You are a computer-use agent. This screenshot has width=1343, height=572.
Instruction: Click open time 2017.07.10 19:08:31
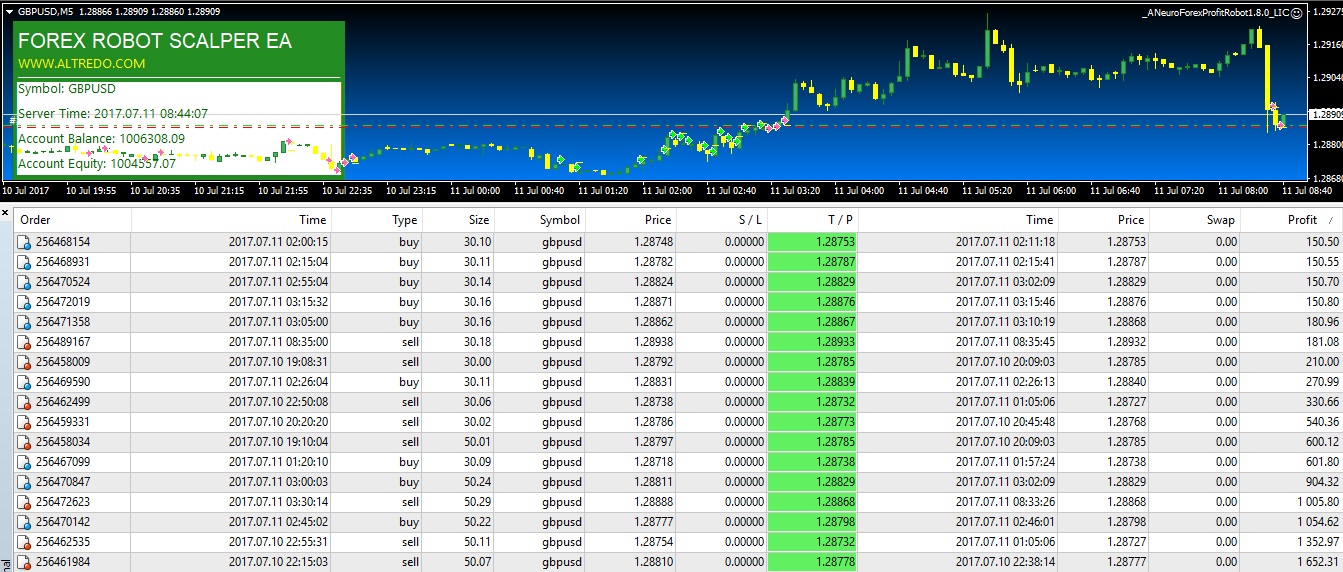[x=279, y=362]
